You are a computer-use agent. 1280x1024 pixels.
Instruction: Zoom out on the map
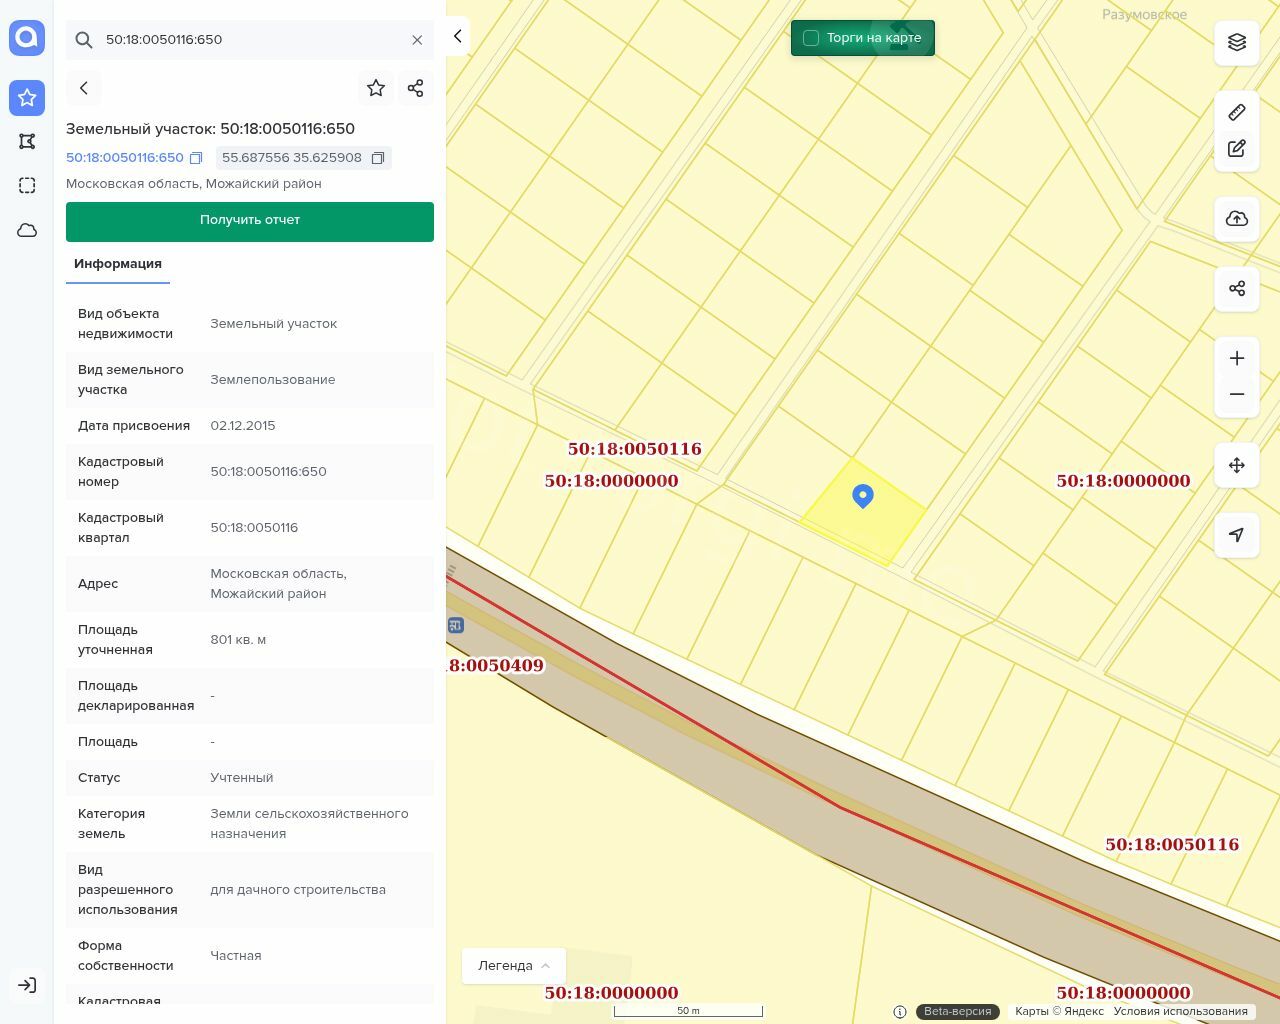(1237, 394)
